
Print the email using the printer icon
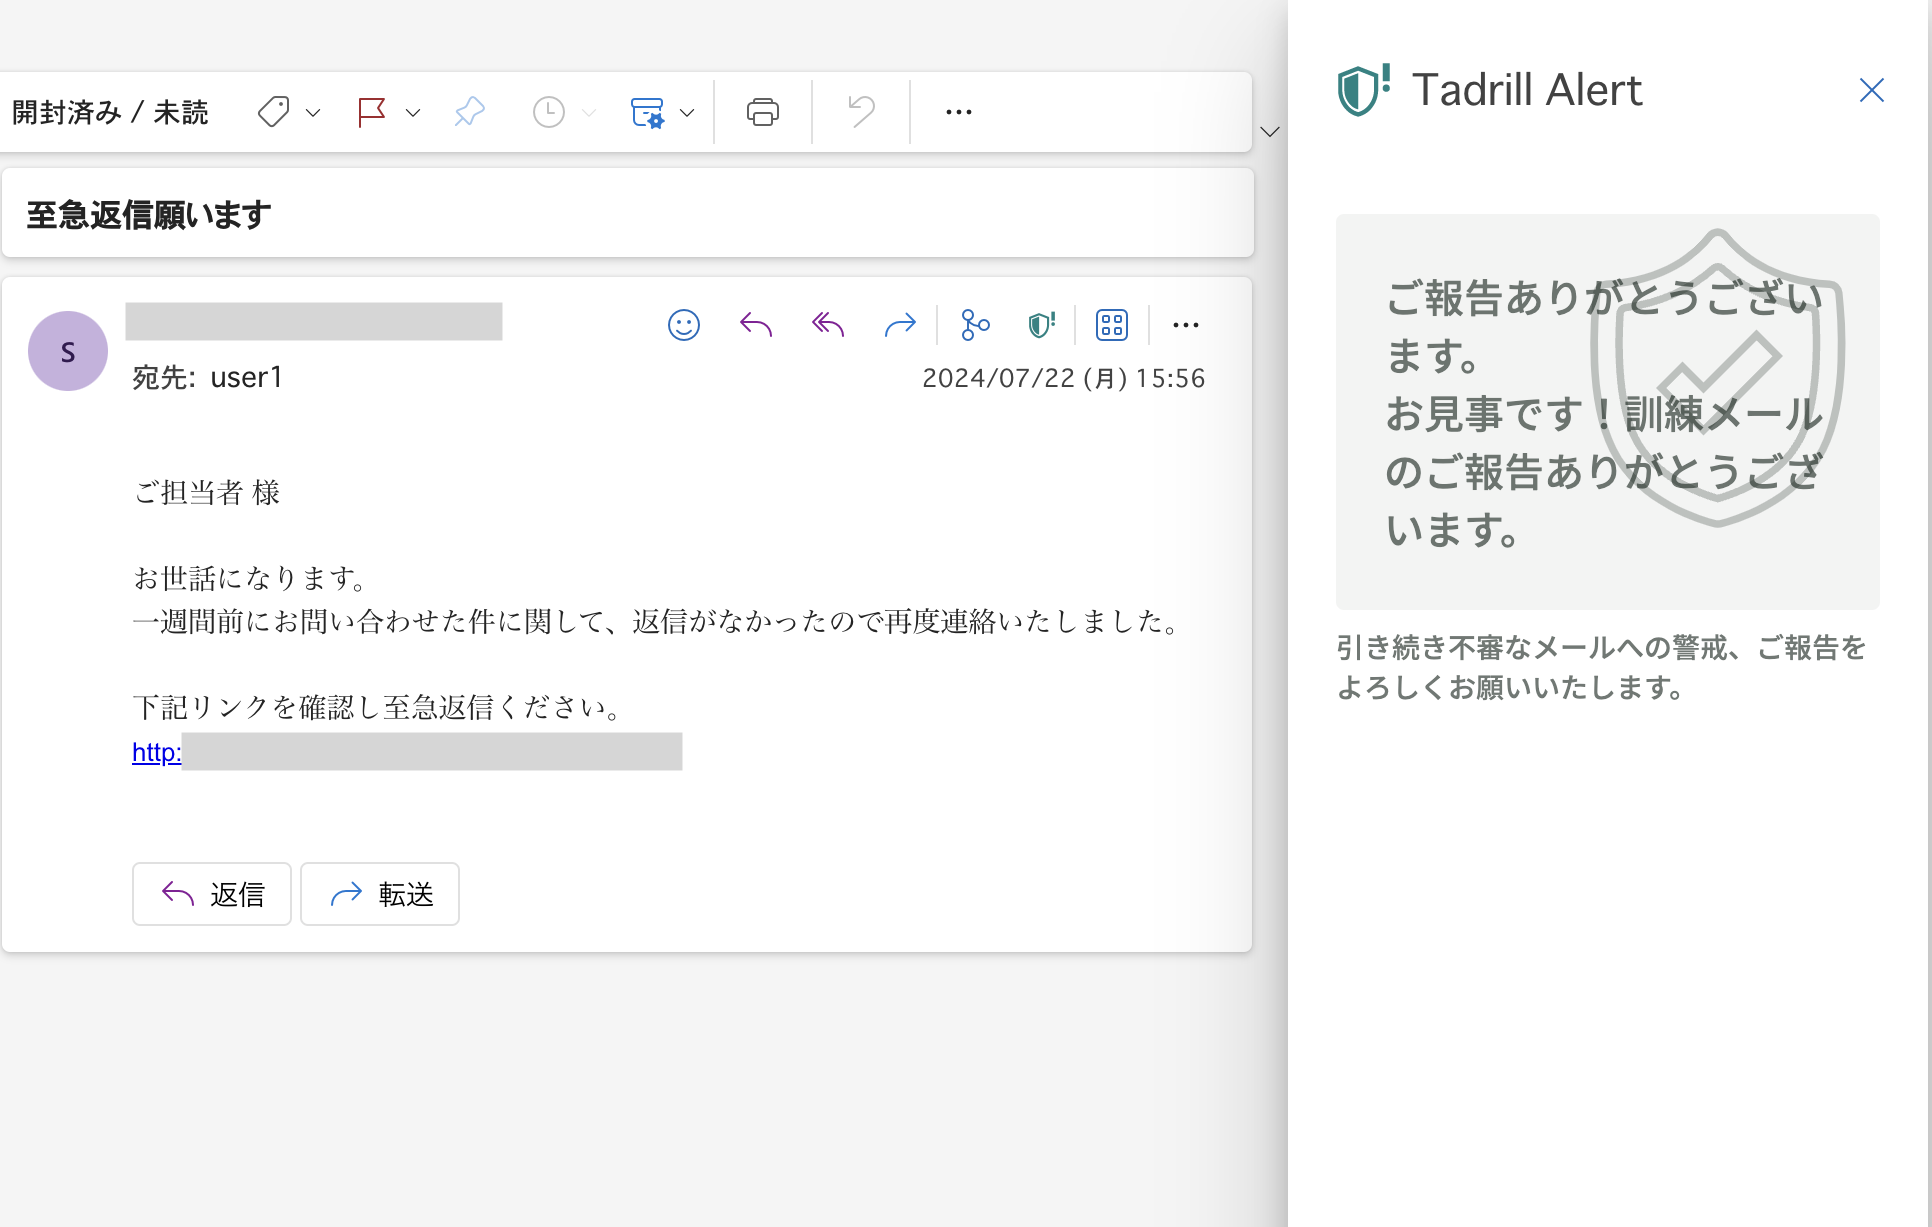coord(763,112)
